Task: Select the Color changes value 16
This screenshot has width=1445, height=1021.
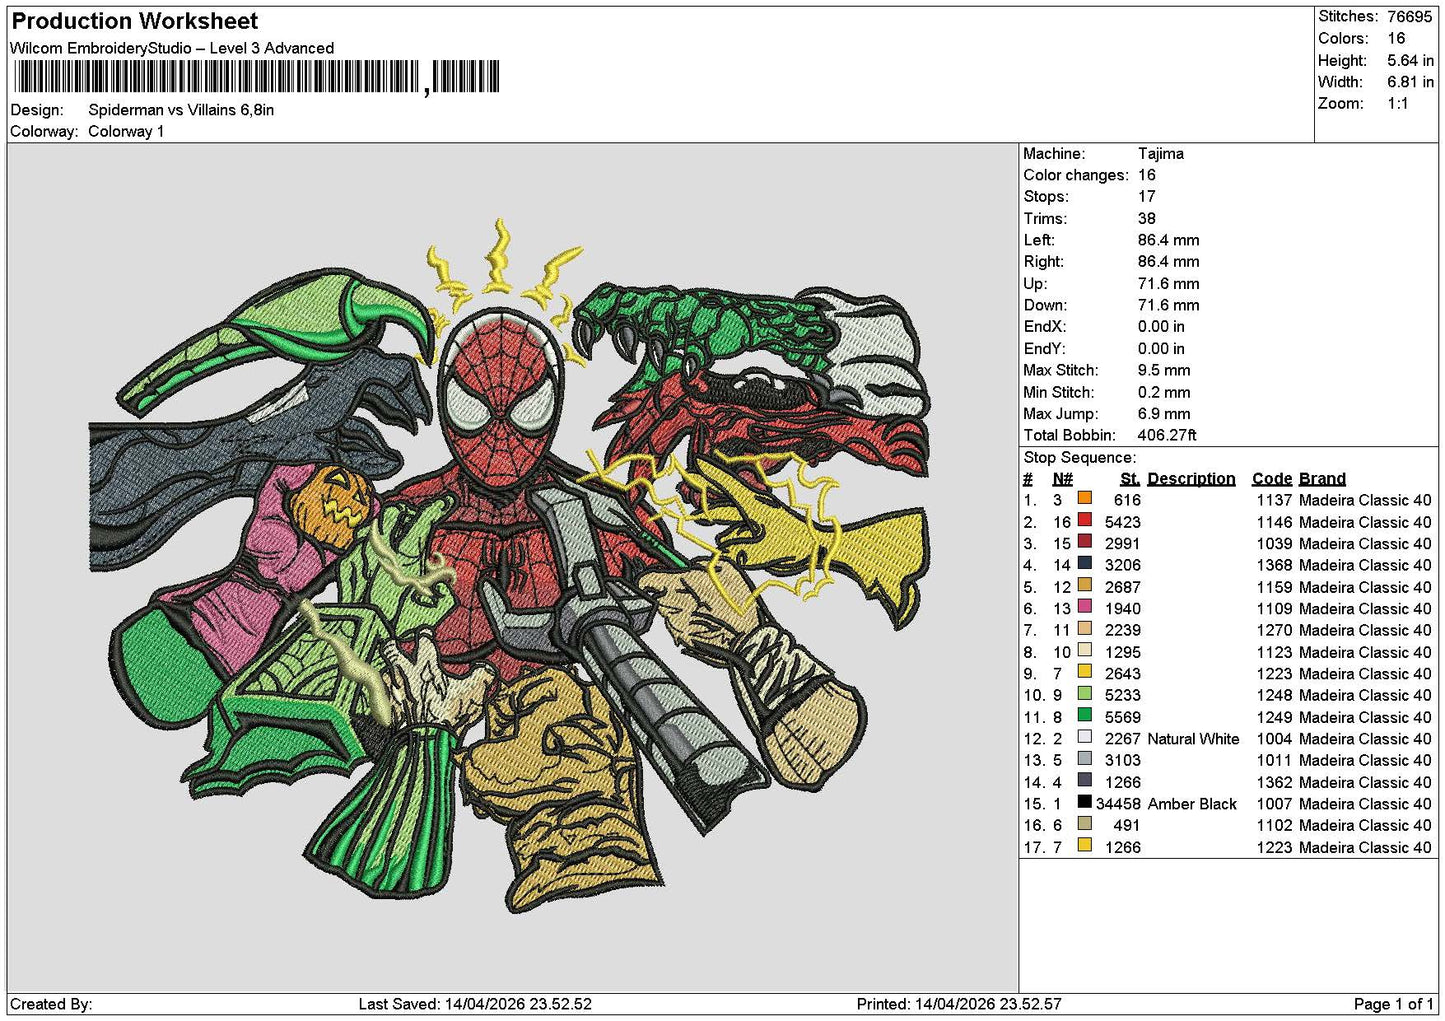Action: (1147, 175)
